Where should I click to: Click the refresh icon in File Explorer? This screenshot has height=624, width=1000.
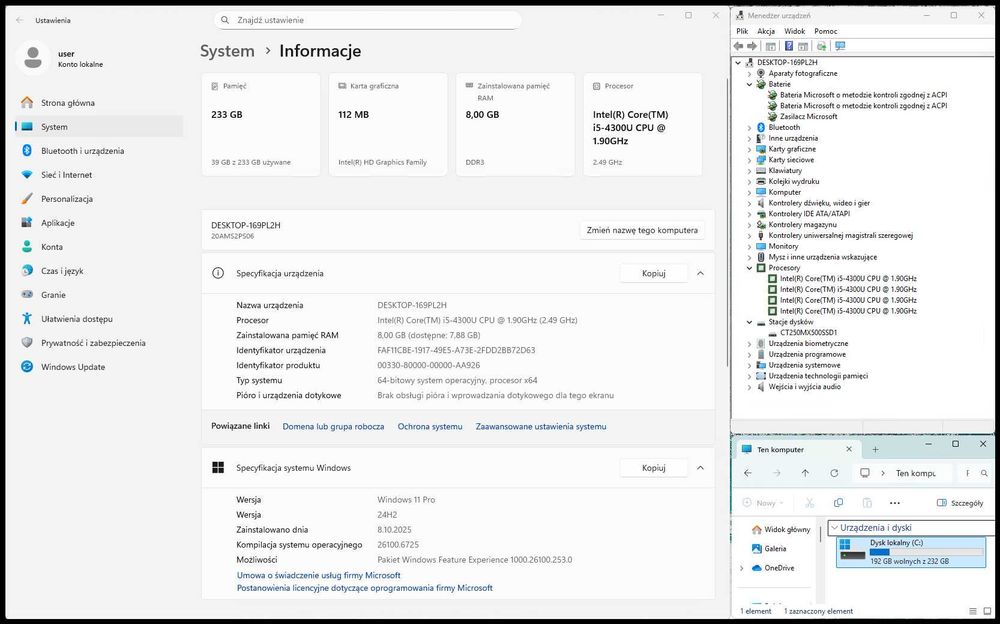pyautogui.click(x=836, y=473)
